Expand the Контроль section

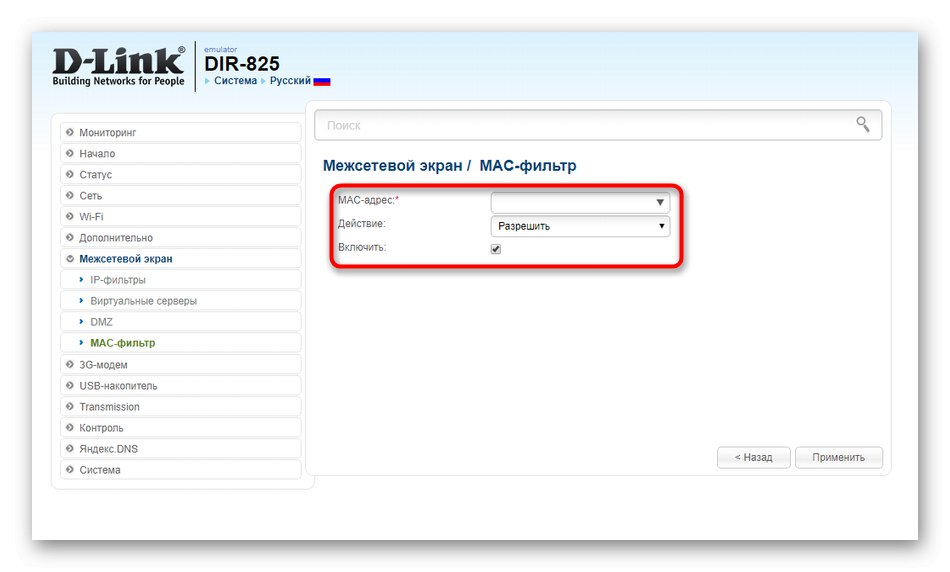[181, 428]
